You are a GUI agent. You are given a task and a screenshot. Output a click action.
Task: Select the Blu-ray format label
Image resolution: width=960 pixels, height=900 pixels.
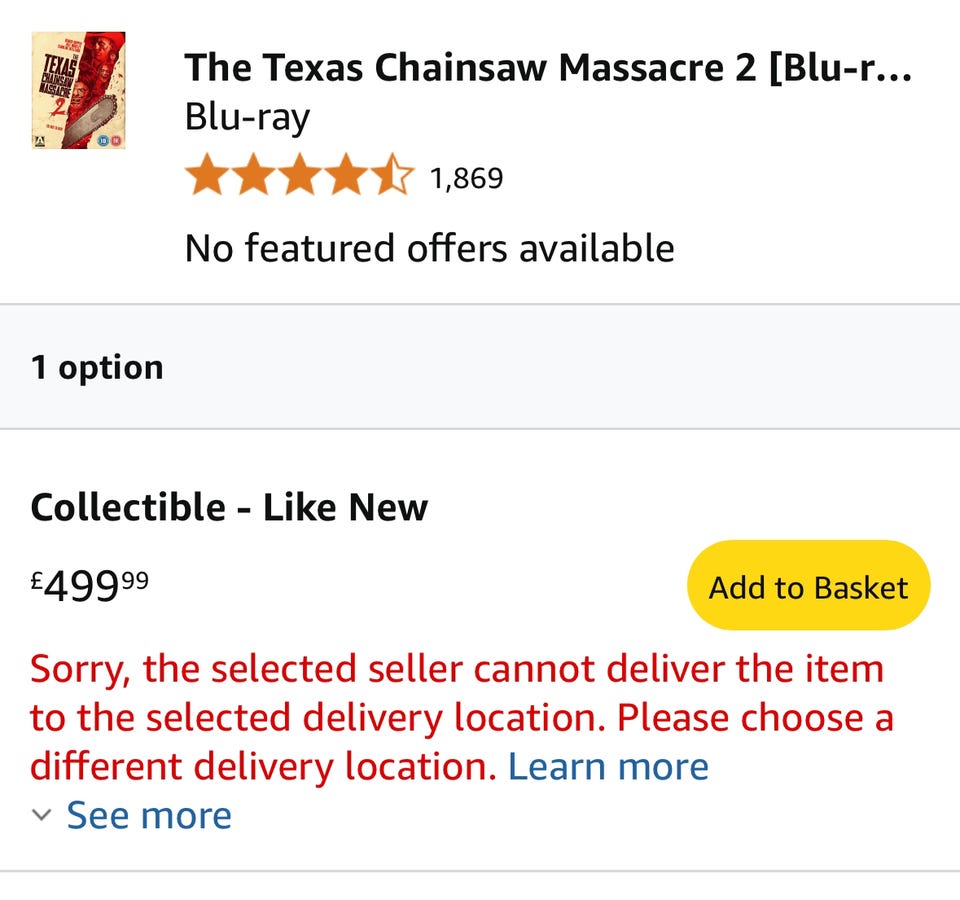coord(247,117)
